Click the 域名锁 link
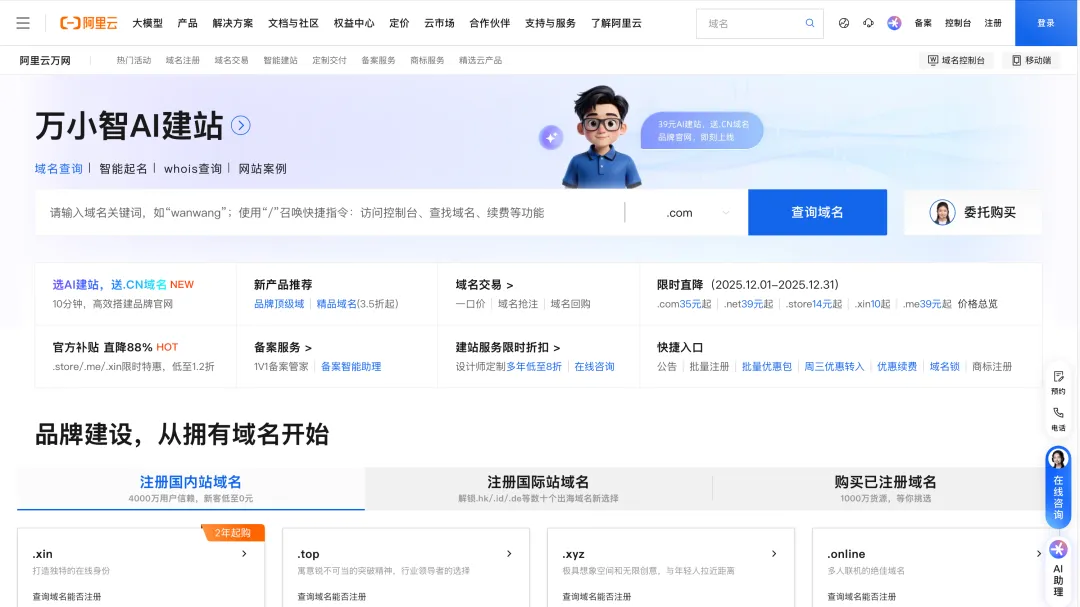This screenshot has height=607, width=1080. [x=944, y=367]
